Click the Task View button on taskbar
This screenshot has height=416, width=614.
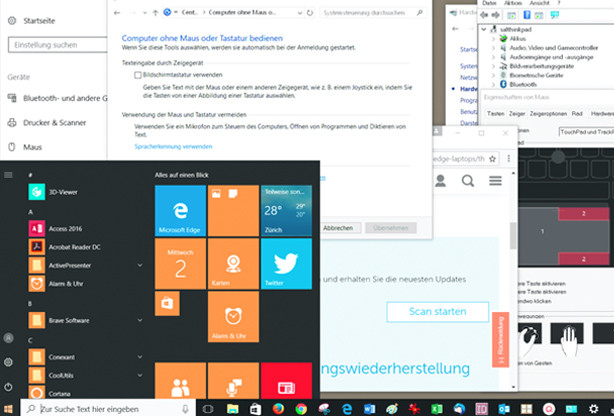click(x=208, y=409)
